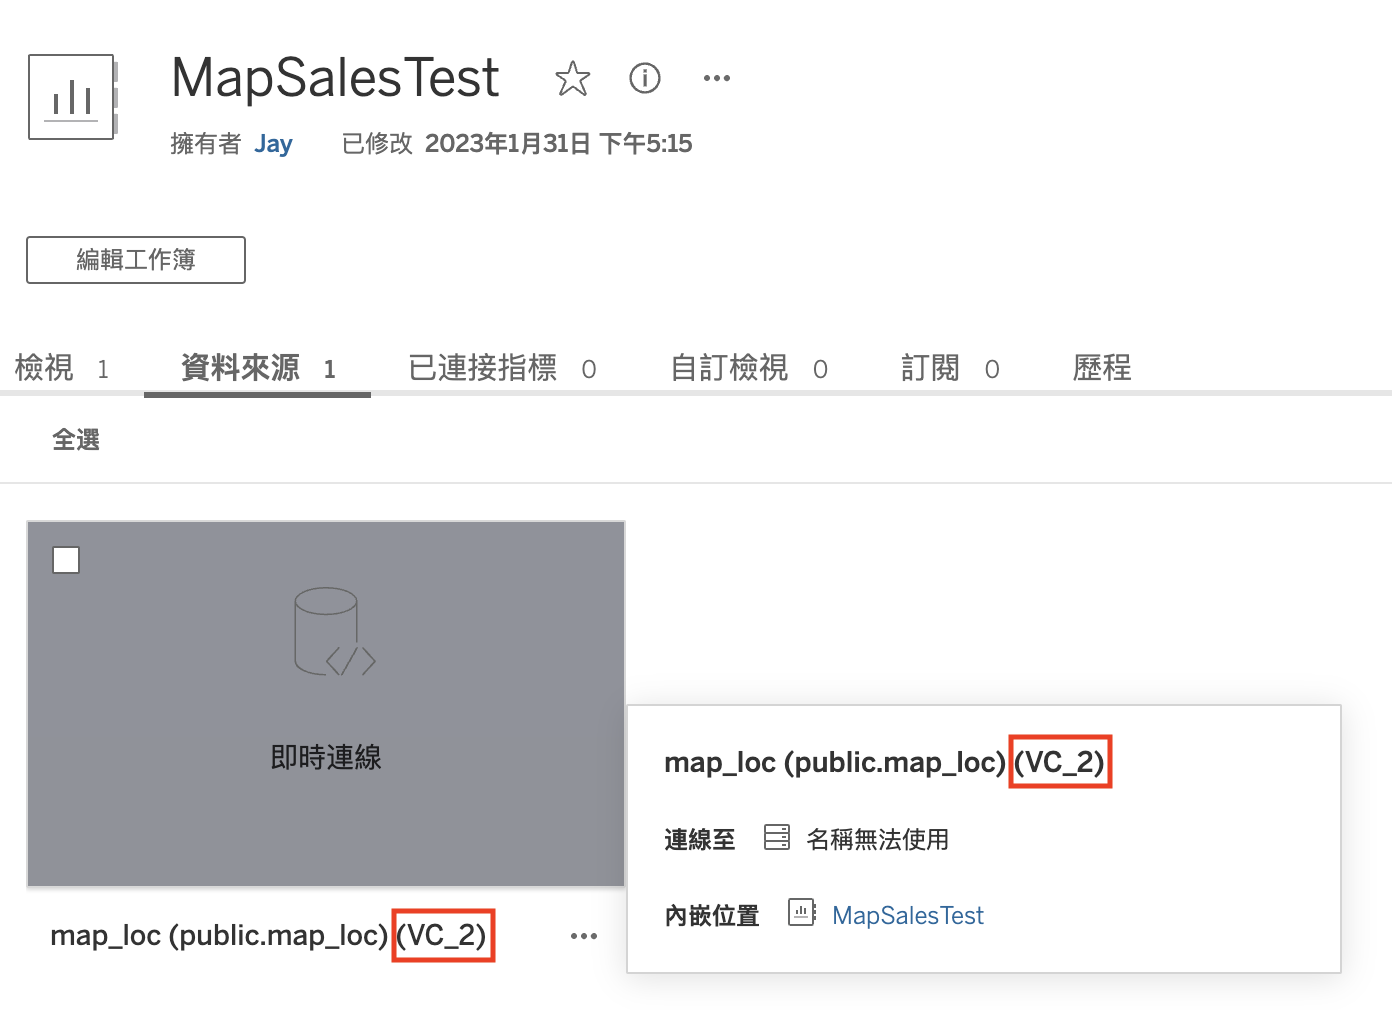Add MapSalesTest to favorites with star icon
The width and height of the screenshot is (1392, 1010).
tap(573, 78)
